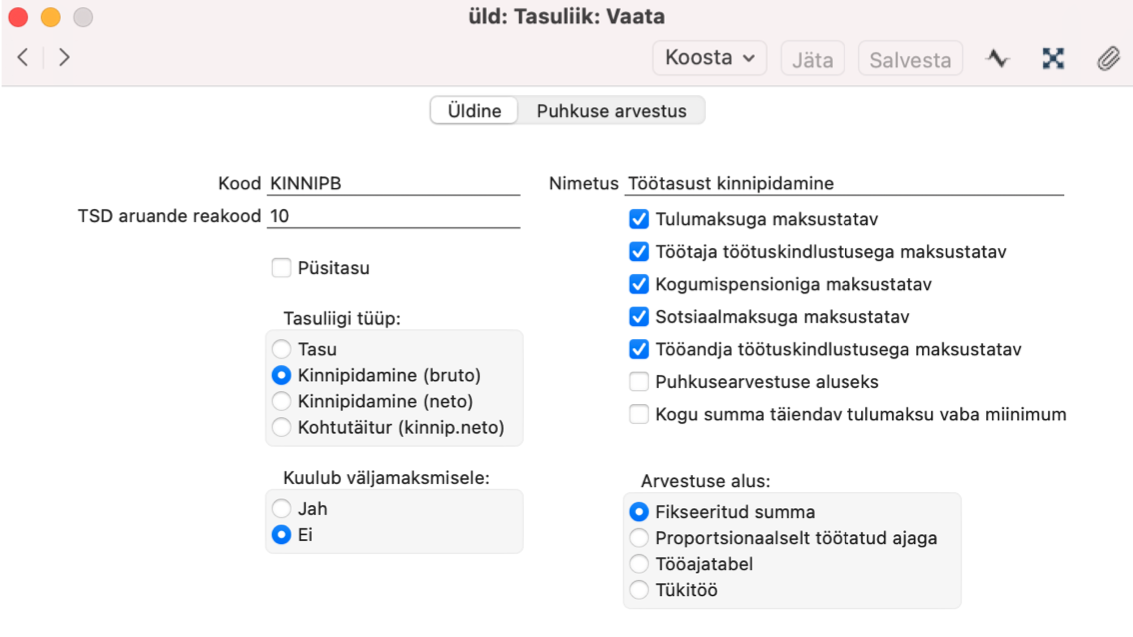Uncheck Tulumaksuga maksustatav

point(639,219)
